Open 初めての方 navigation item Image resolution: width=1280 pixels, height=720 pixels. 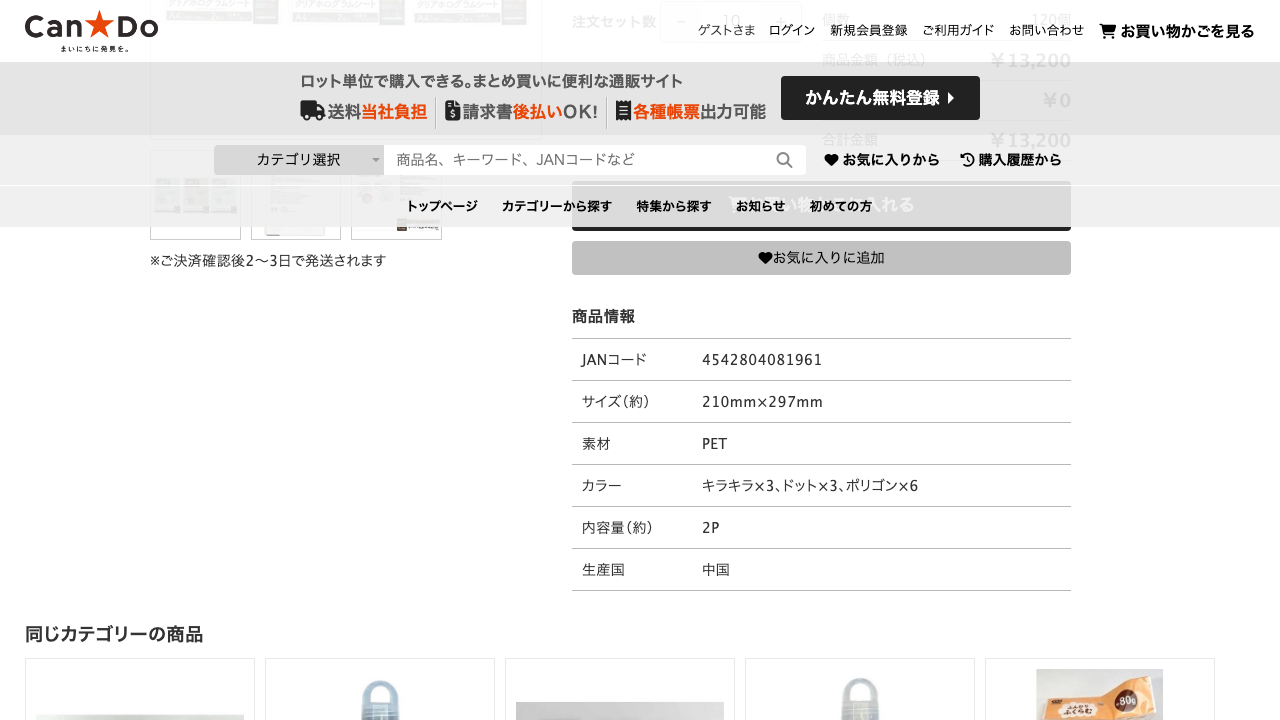tap(841, 206)
